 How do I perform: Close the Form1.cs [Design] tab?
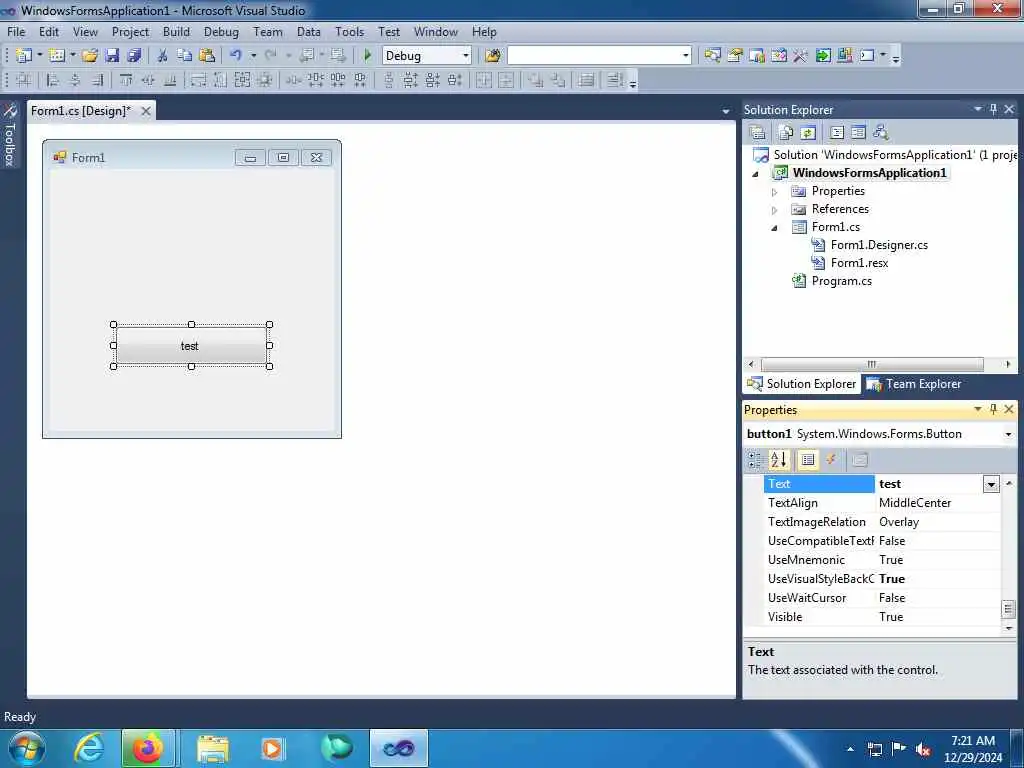click(x=146, y=111)
